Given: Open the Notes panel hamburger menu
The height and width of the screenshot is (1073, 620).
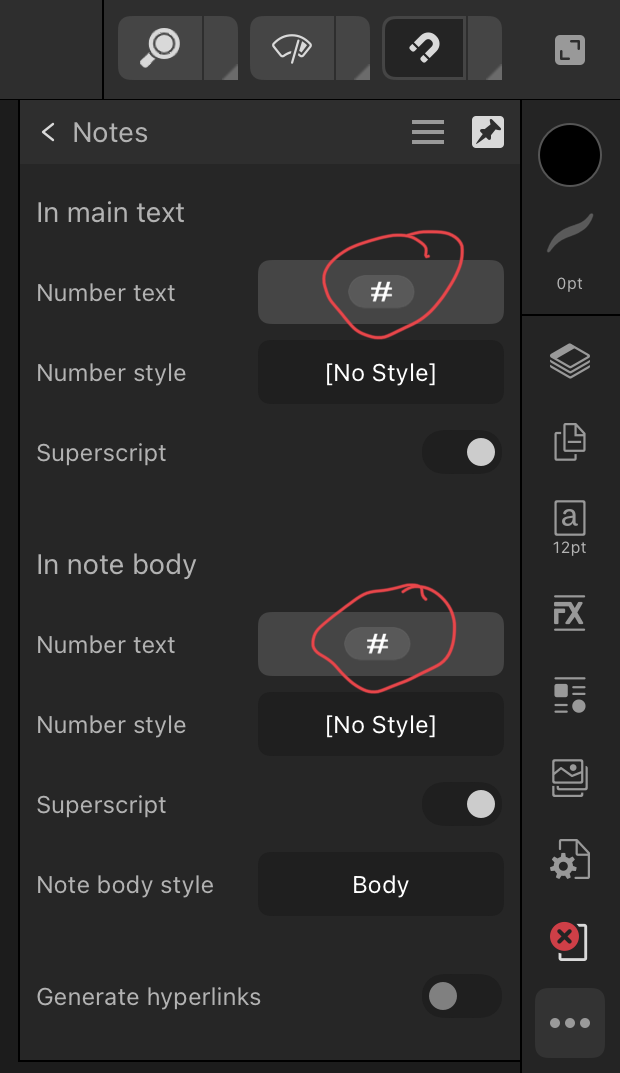Looking at the screenshot, I should pos(428,132).
